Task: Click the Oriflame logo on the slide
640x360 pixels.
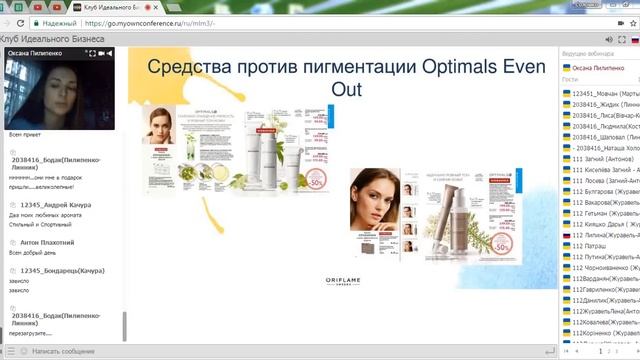Action: click(343, 281)
